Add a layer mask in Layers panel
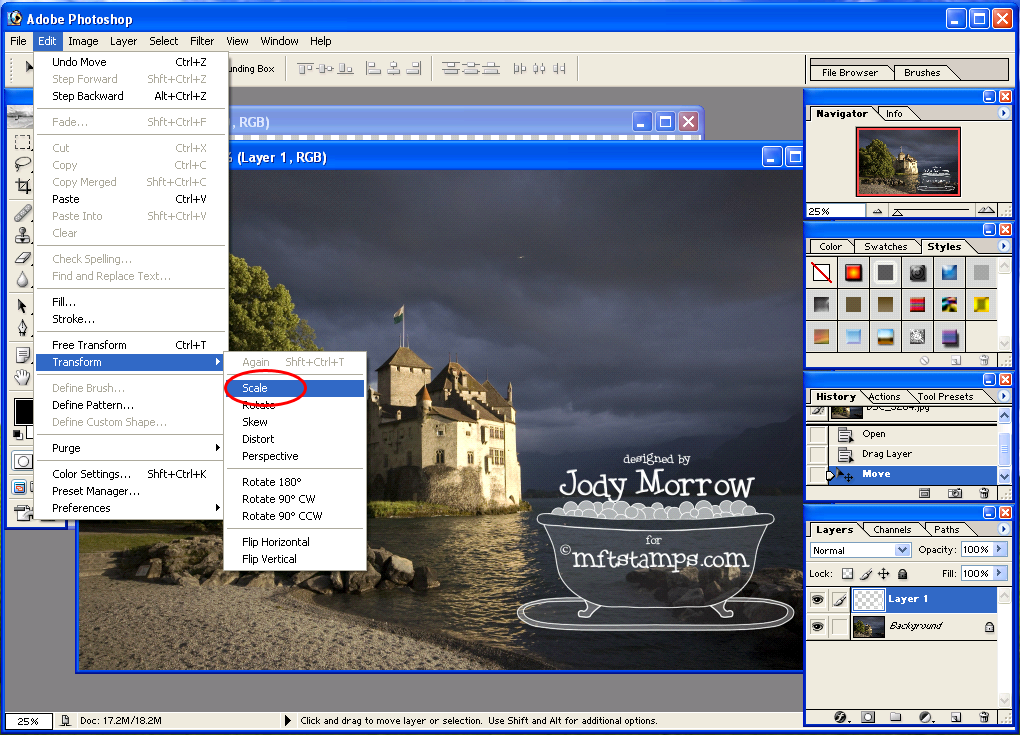The width and height of the screenshot is (1020, 735). pos(868,717)
